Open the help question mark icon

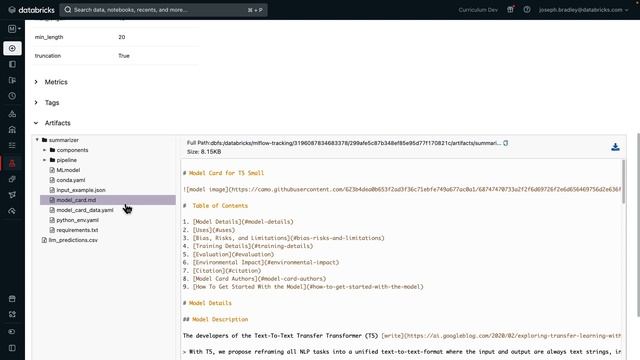pos(527,9)
